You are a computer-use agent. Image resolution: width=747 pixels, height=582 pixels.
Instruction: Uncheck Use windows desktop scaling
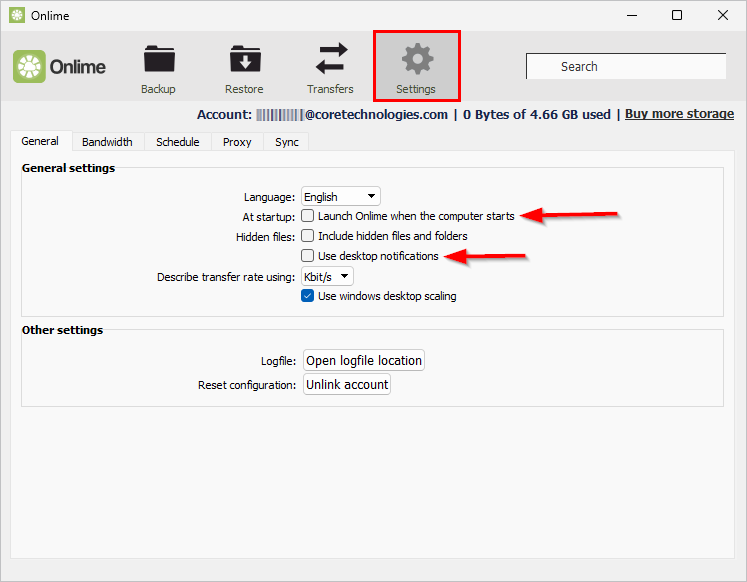point(307,296)
